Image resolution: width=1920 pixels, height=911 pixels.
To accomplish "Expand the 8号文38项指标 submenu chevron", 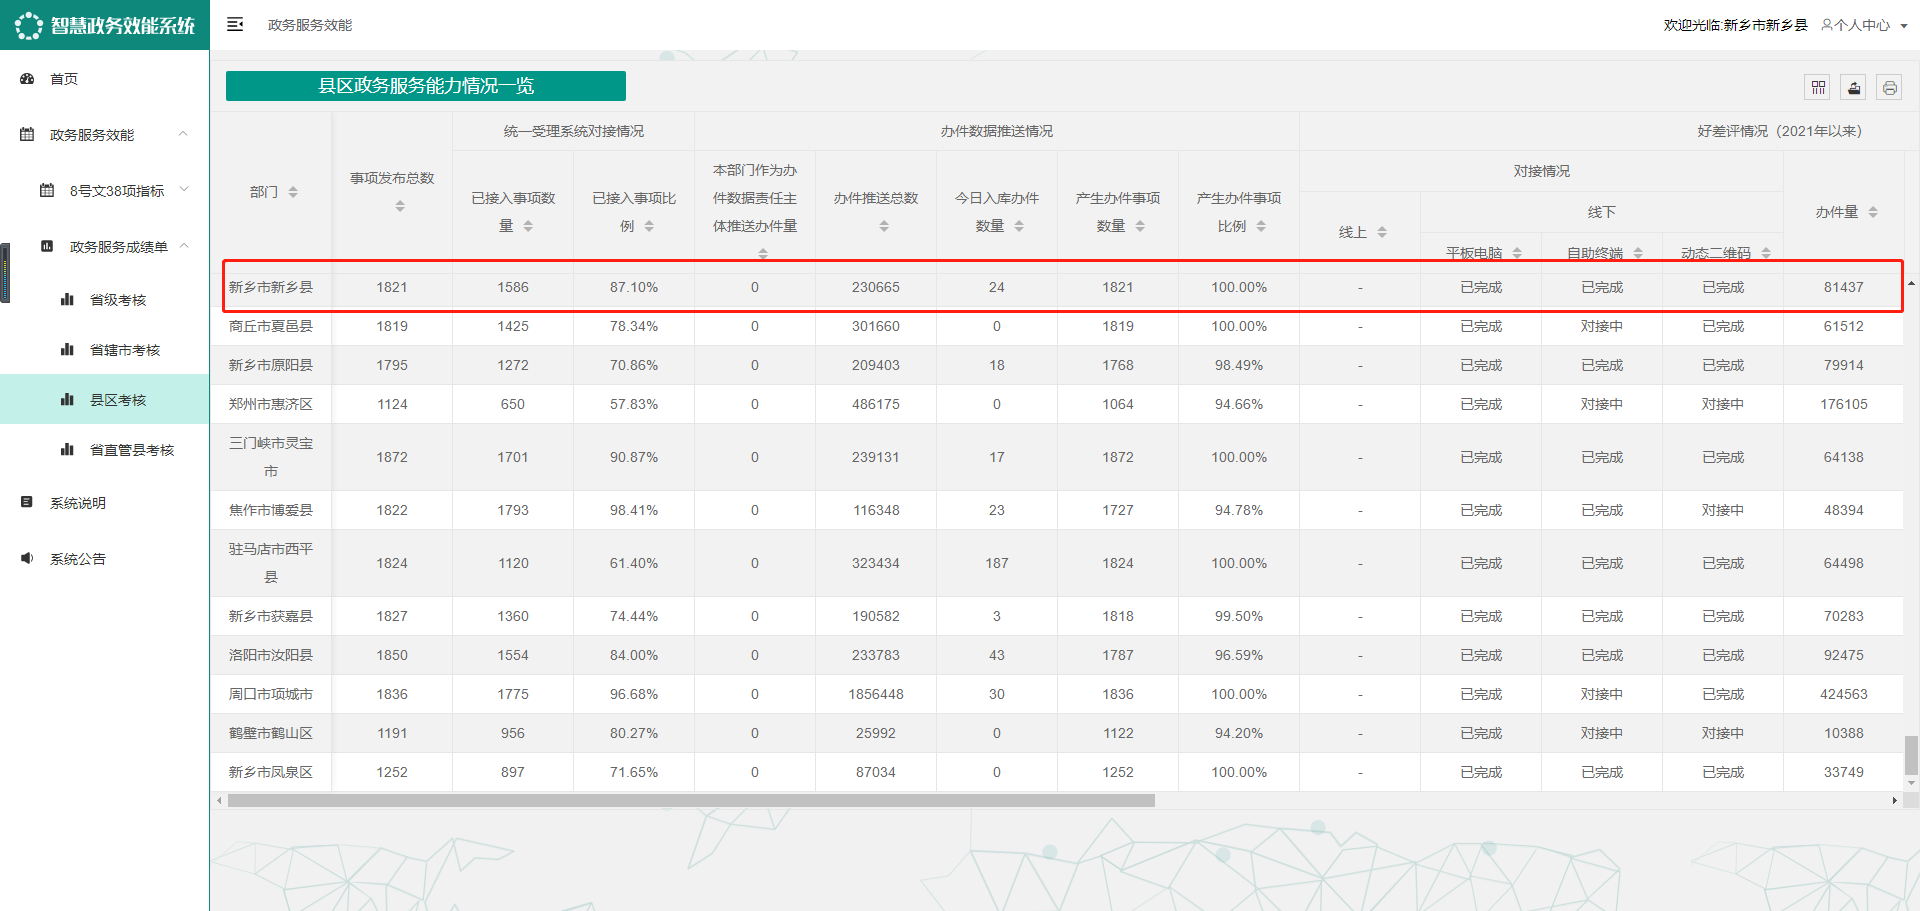I will [184, 189].
